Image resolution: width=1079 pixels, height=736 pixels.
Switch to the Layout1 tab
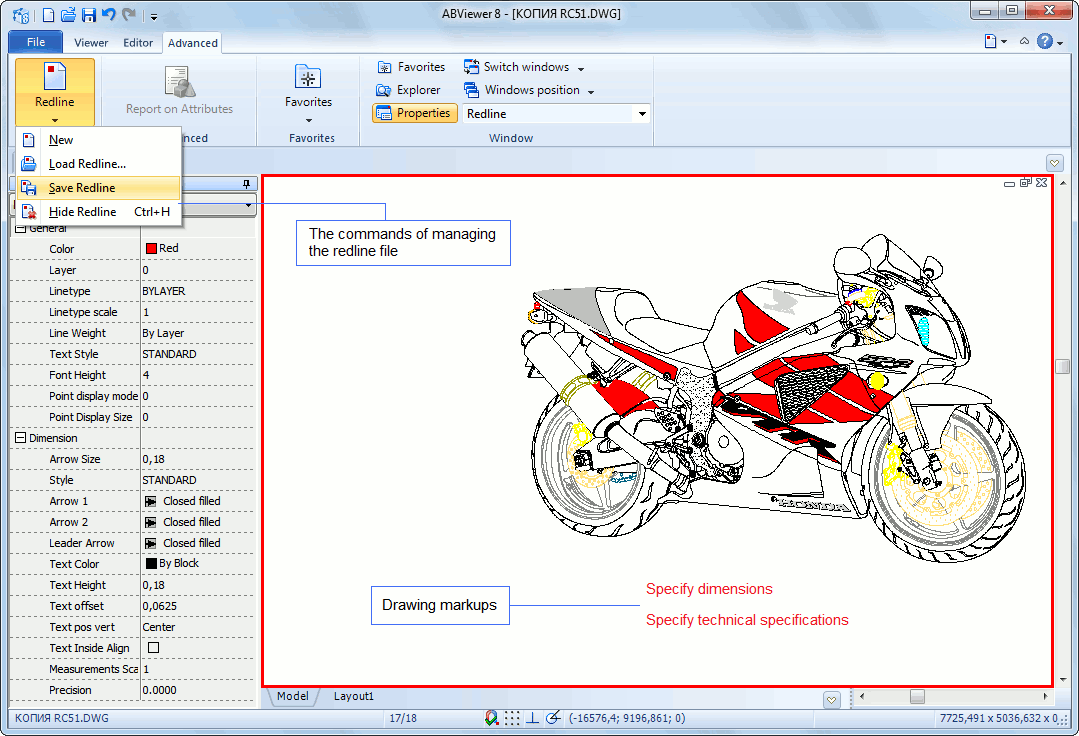(354, 696)
